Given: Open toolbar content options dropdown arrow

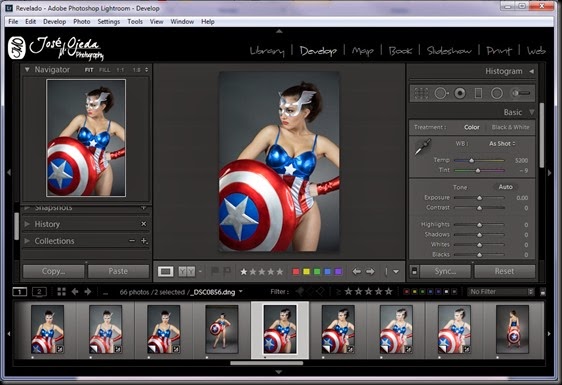Looking at the screenshot, I should [x=396, y=272].
